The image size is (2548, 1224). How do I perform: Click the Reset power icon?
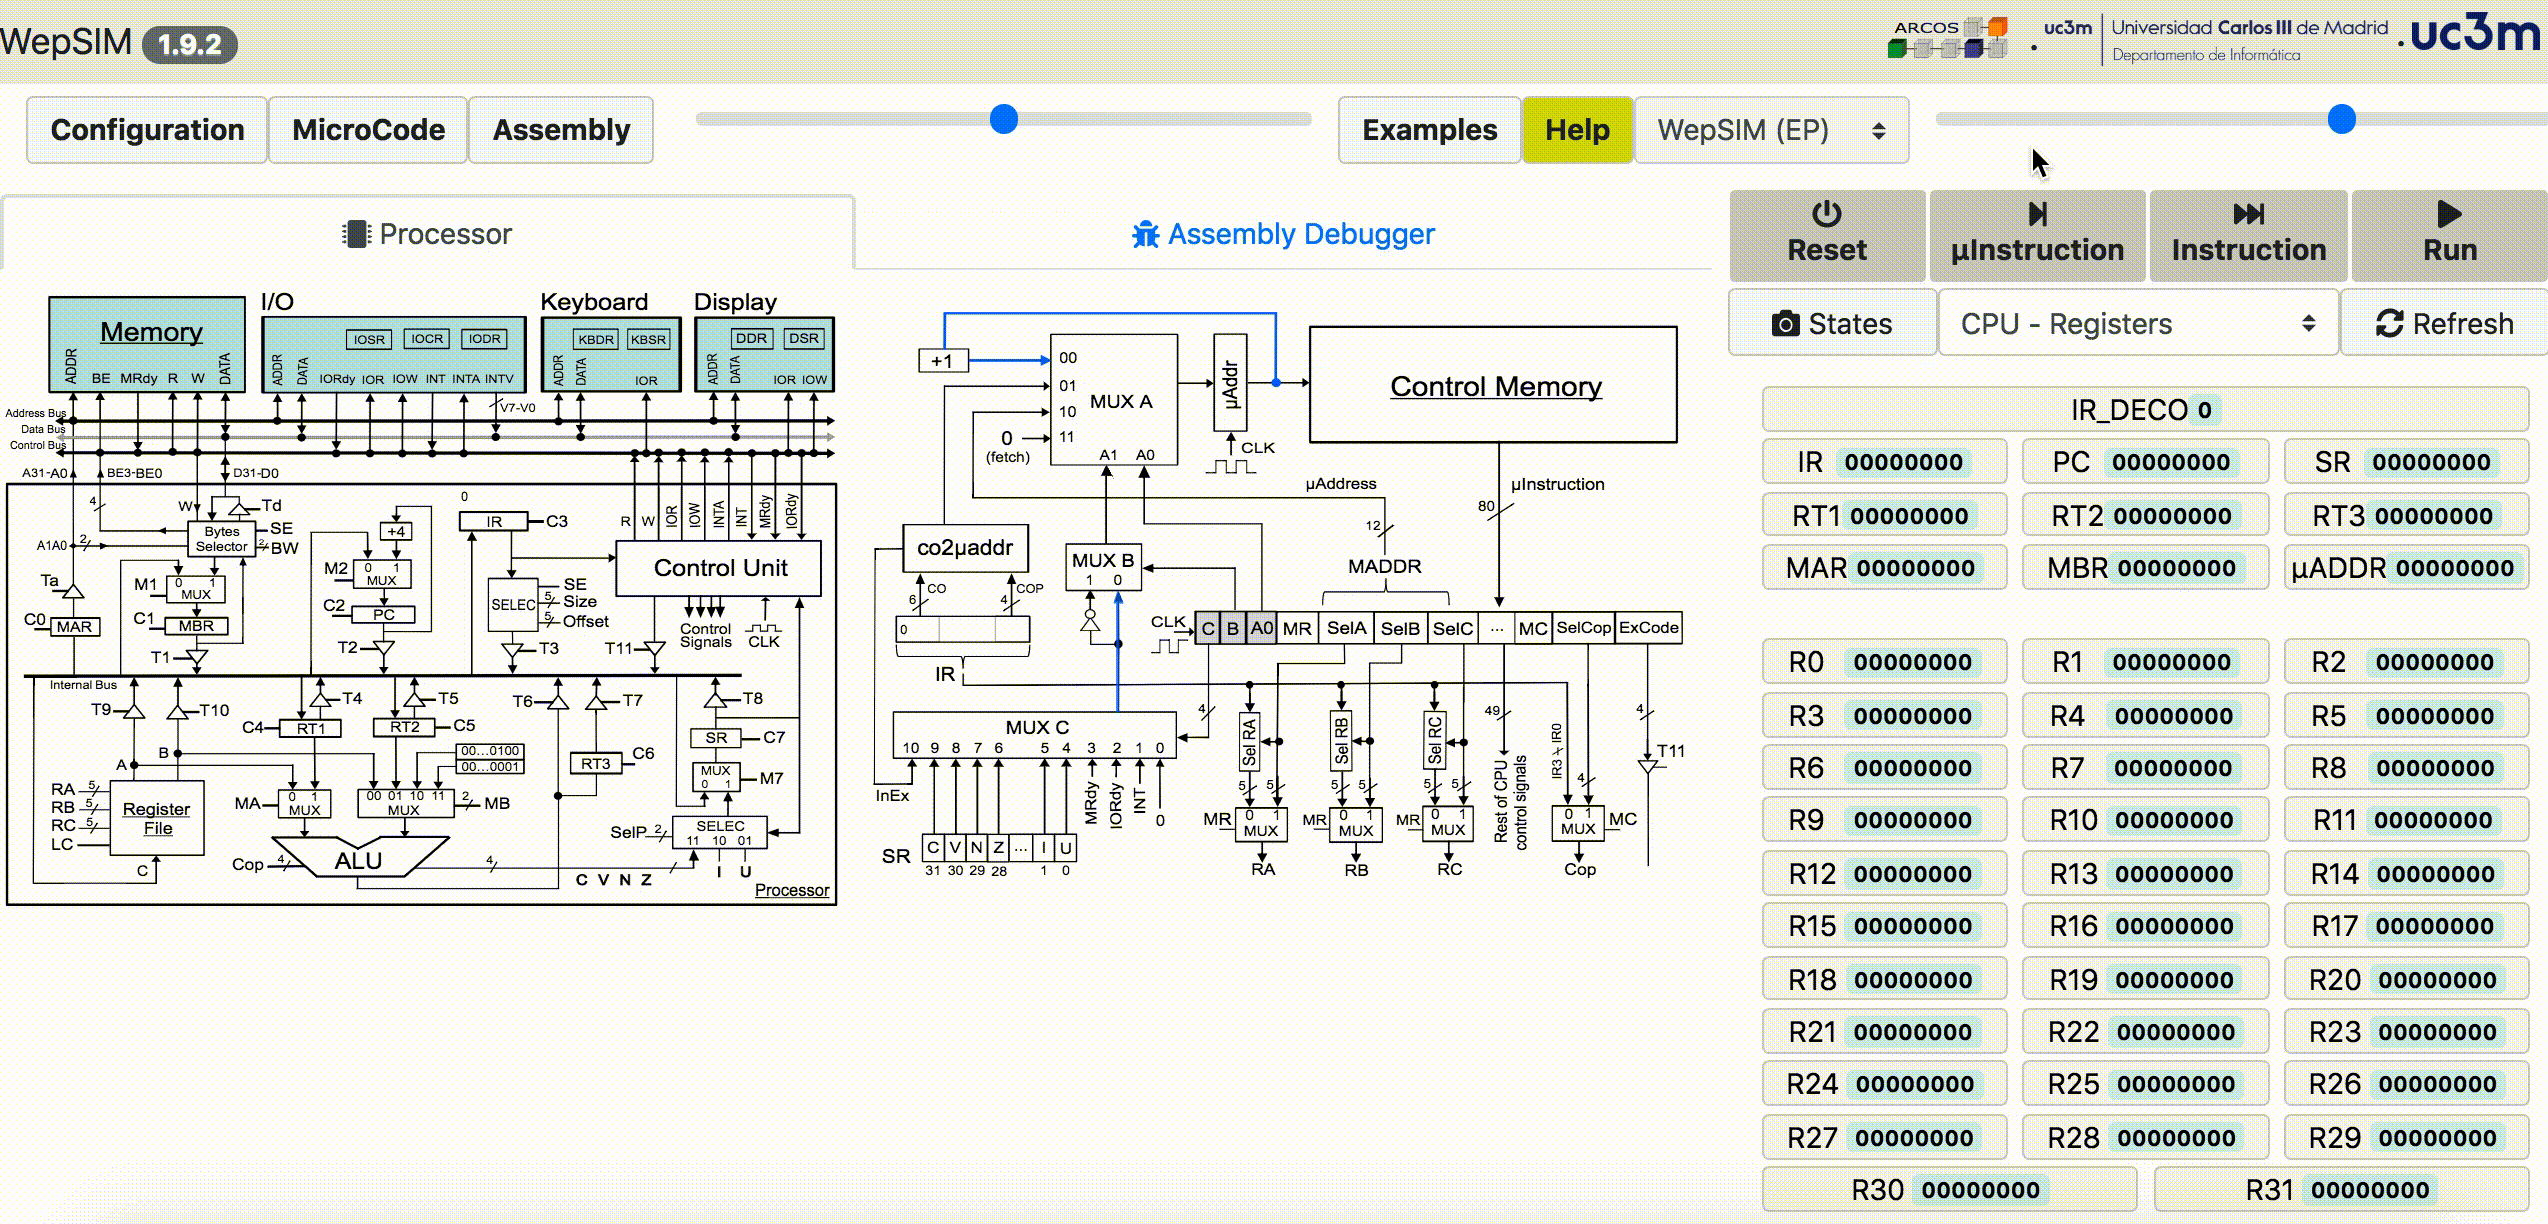pos(1826,214)
